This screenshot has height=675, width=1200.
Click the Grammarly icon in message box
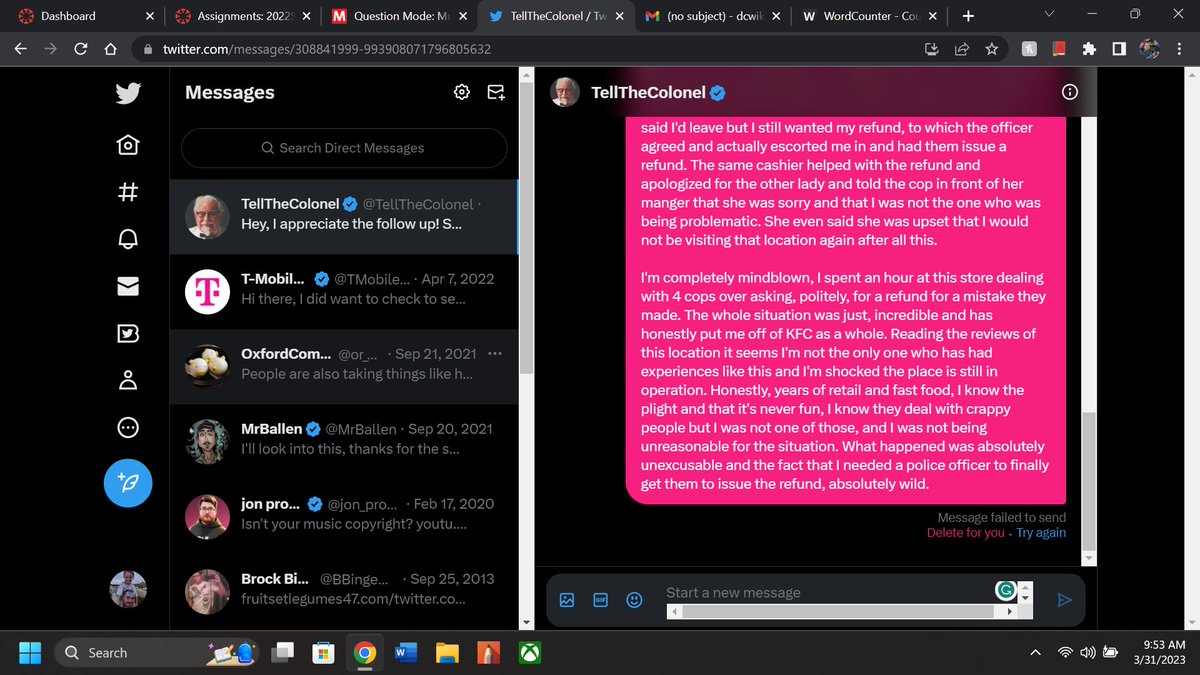[1006, 591]
